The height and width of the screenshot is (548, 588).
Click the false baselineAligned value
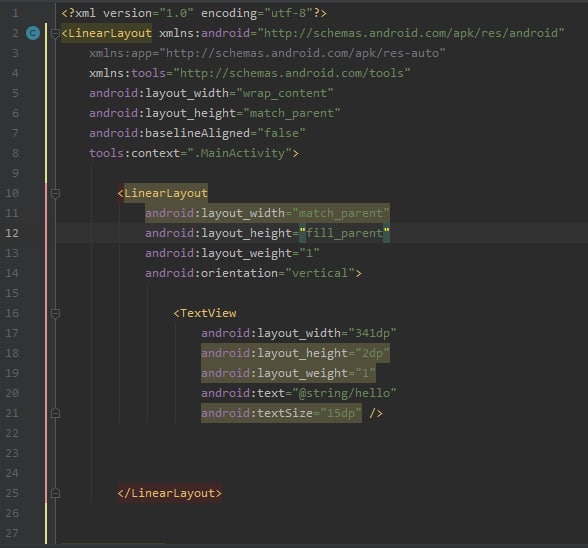coord(282,133)
